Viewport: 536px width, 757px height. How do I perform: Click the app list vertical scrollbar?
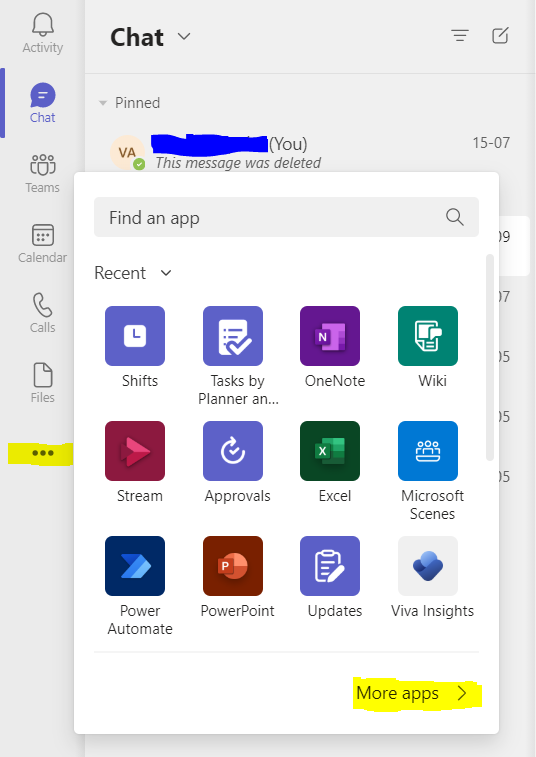[490, 357]
